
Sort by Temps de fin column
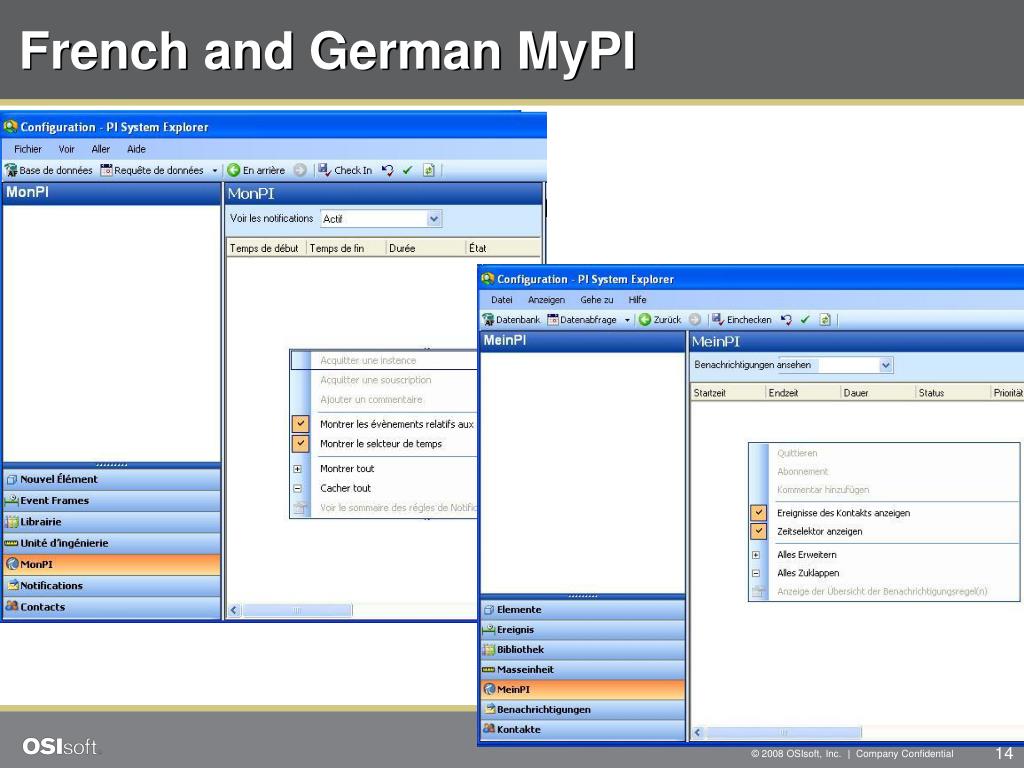pyautogui.click(x=345, y=248)
